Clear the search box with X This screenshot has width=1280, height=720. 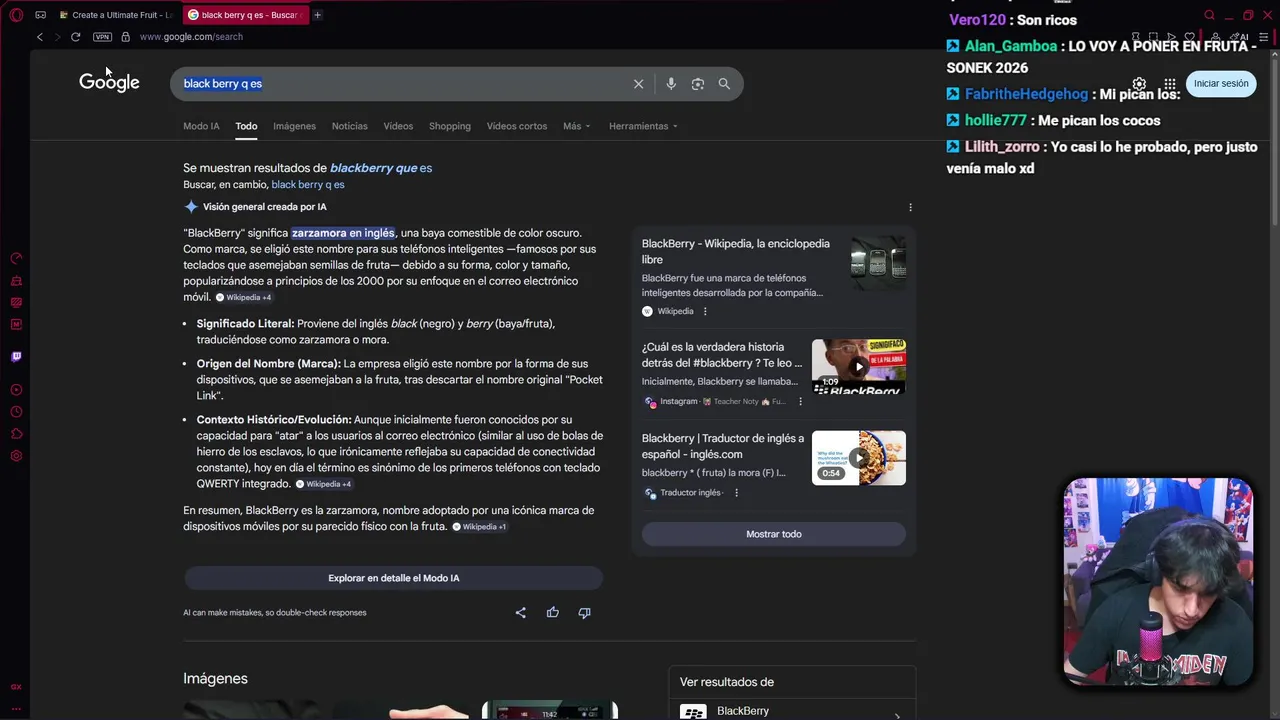point(638,84)
